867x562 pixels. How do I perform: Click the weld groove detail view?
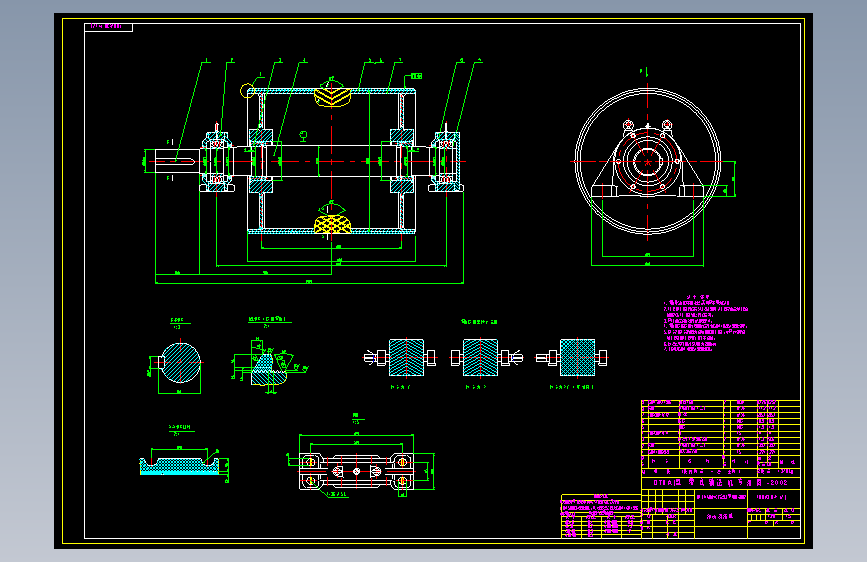click(x=269, y=365)
